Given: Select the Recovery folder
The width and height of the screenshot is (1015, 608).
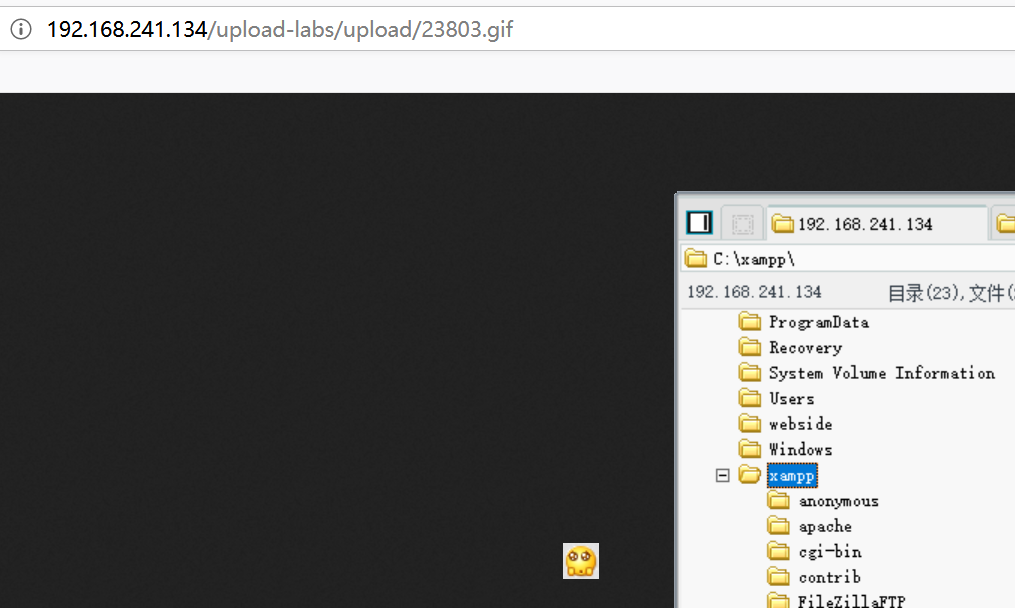Looking at the screenshot, I should point(805,348).
